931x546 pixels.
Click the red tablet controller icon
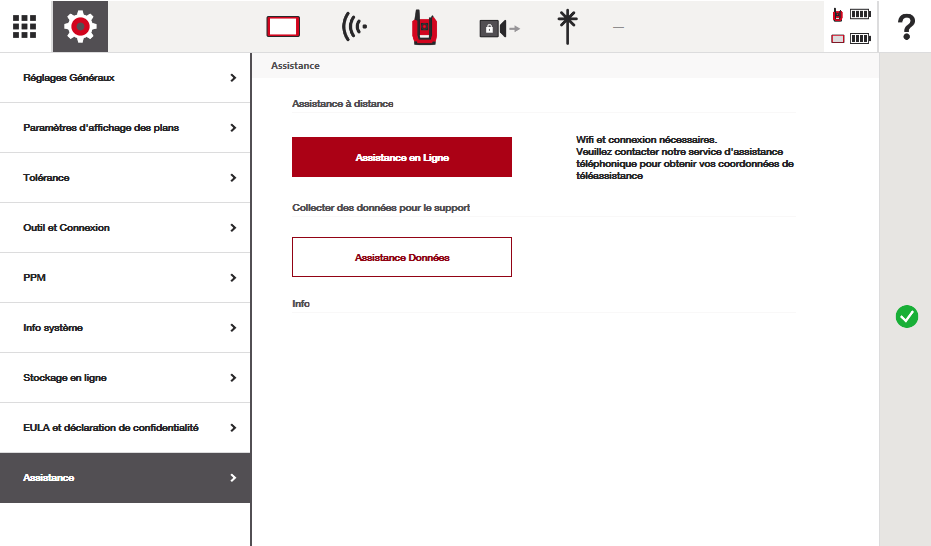[283, 27]
